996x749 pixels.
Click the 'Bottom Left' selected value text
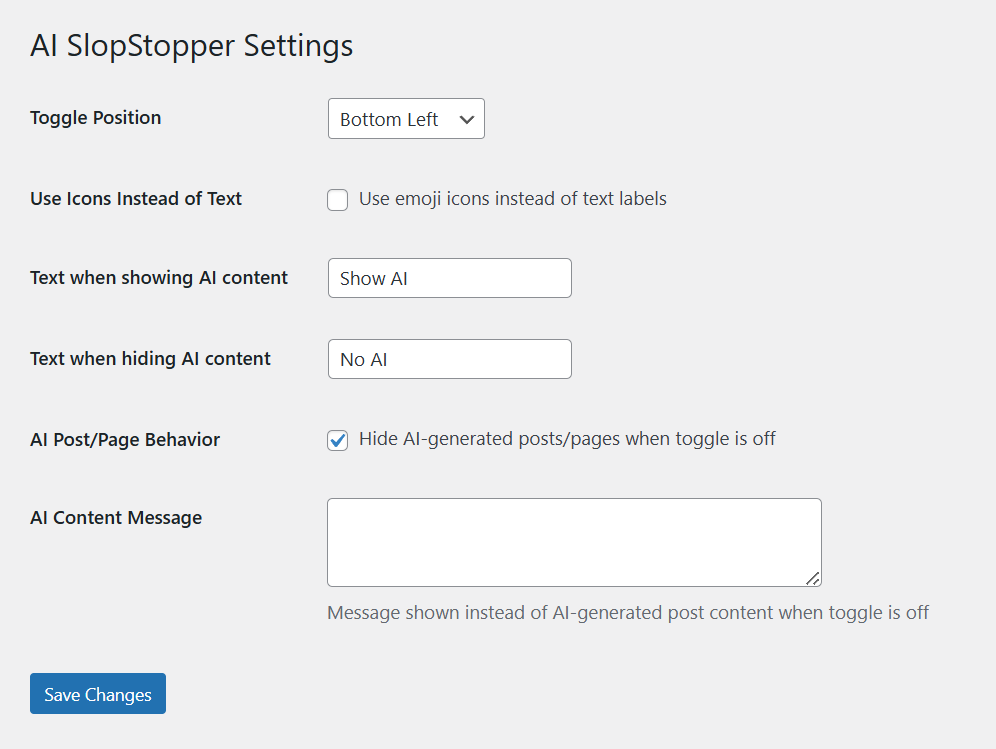(x=389, y=120)
